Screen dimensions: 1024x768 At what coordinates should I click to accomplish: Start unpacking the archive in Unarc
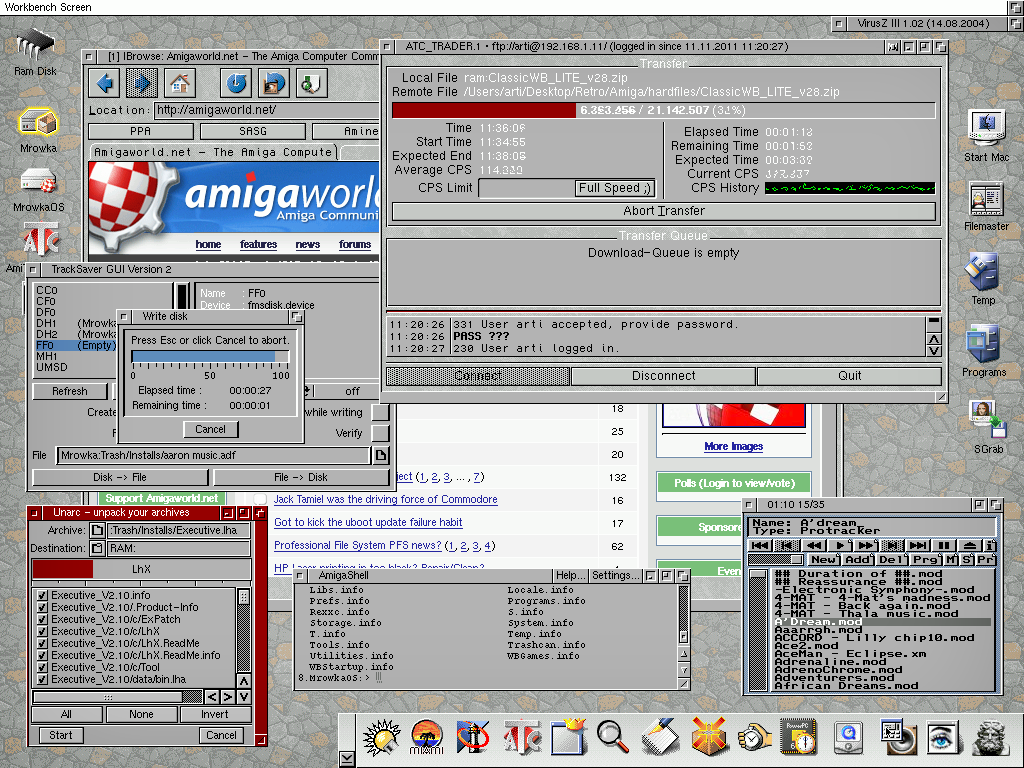(61, 735)
